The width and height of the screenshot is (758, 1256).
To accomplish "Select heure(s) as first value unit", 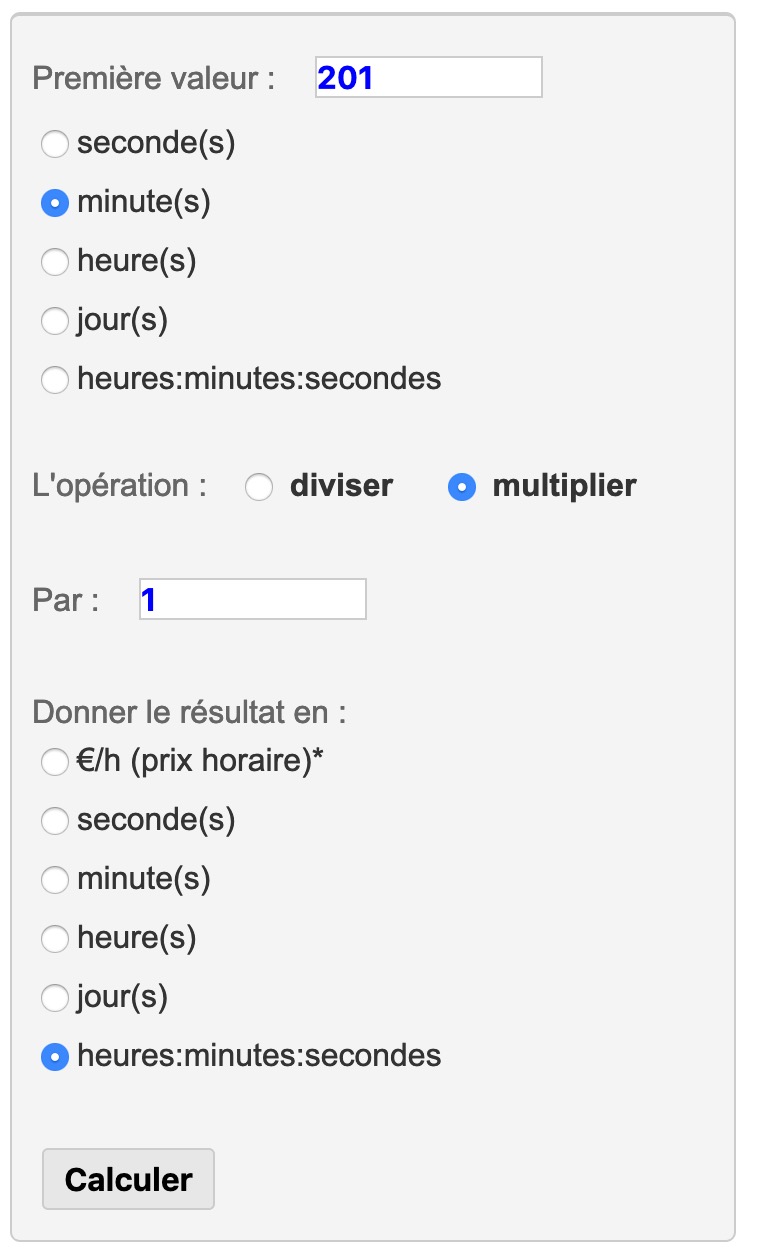I will point(55,263).
